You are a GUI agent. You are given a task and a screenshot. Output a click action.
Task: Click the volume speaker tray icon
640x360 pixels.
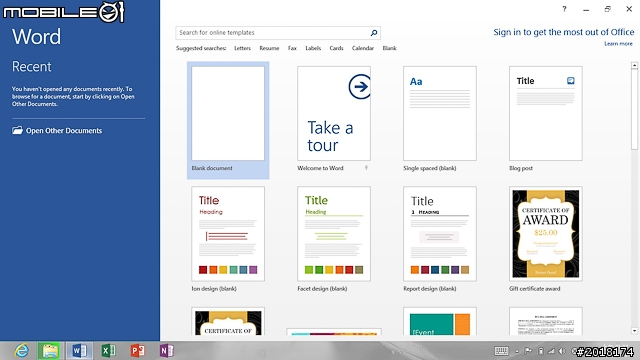point(562,351)
